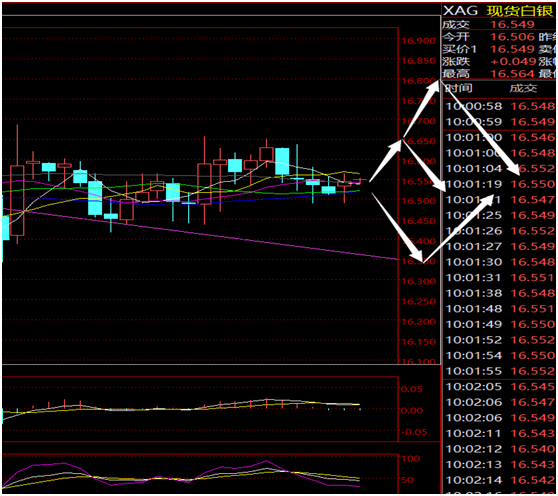Viewport: 558px width, 496px height.
Task: Click the 现货白银 instrument name
Action: click(519, 11)
